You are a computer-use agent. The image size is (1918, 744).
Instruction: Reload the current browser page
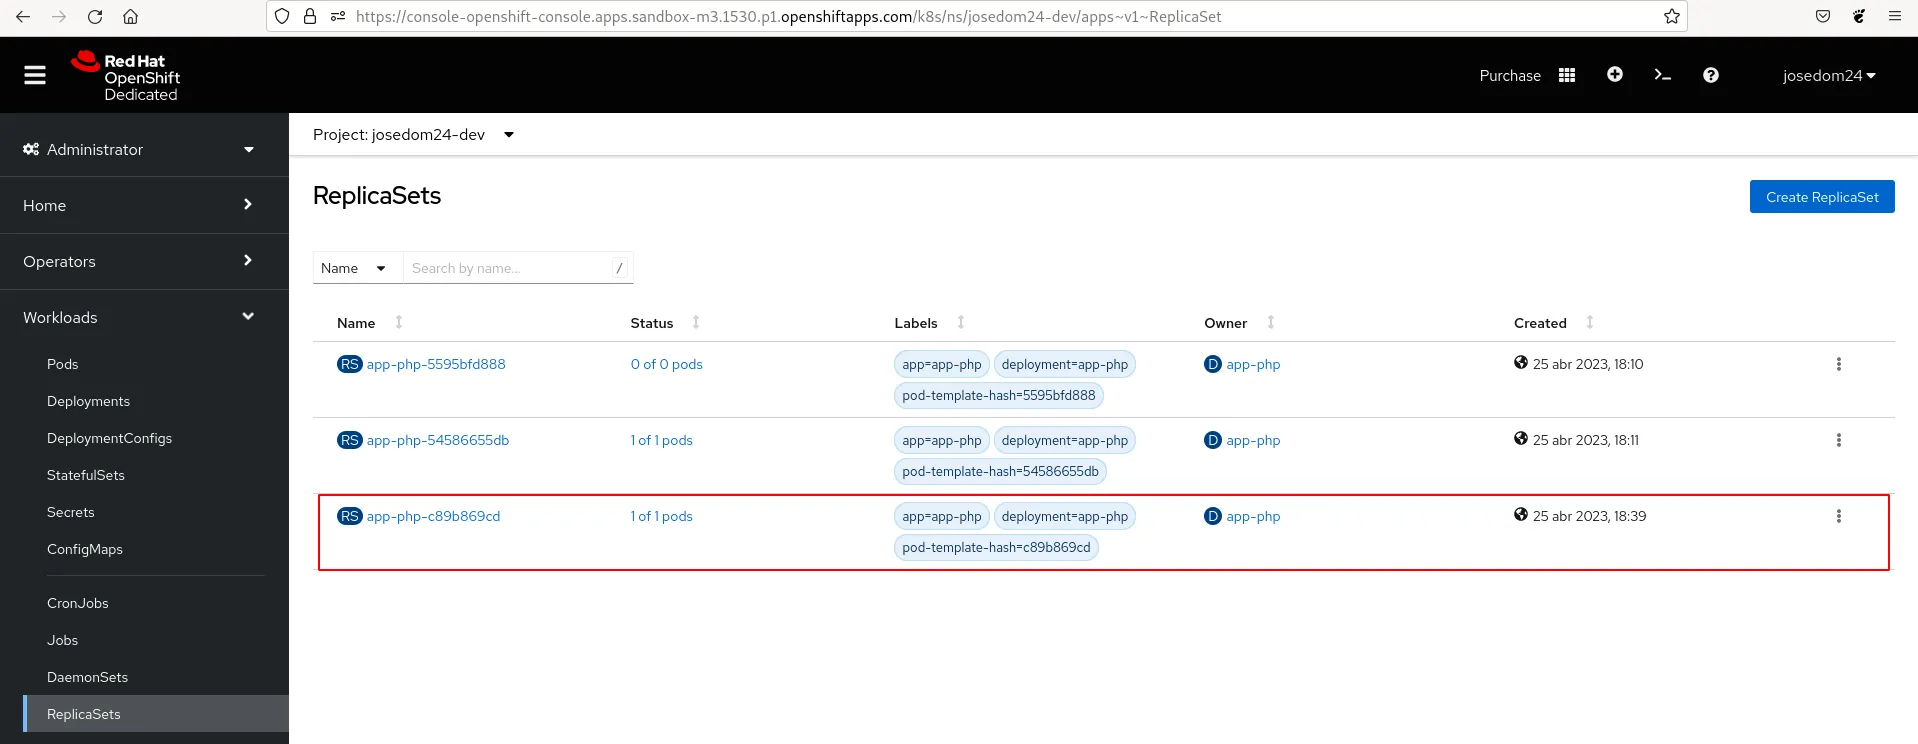pyautogui.click(x=95, y=16)
